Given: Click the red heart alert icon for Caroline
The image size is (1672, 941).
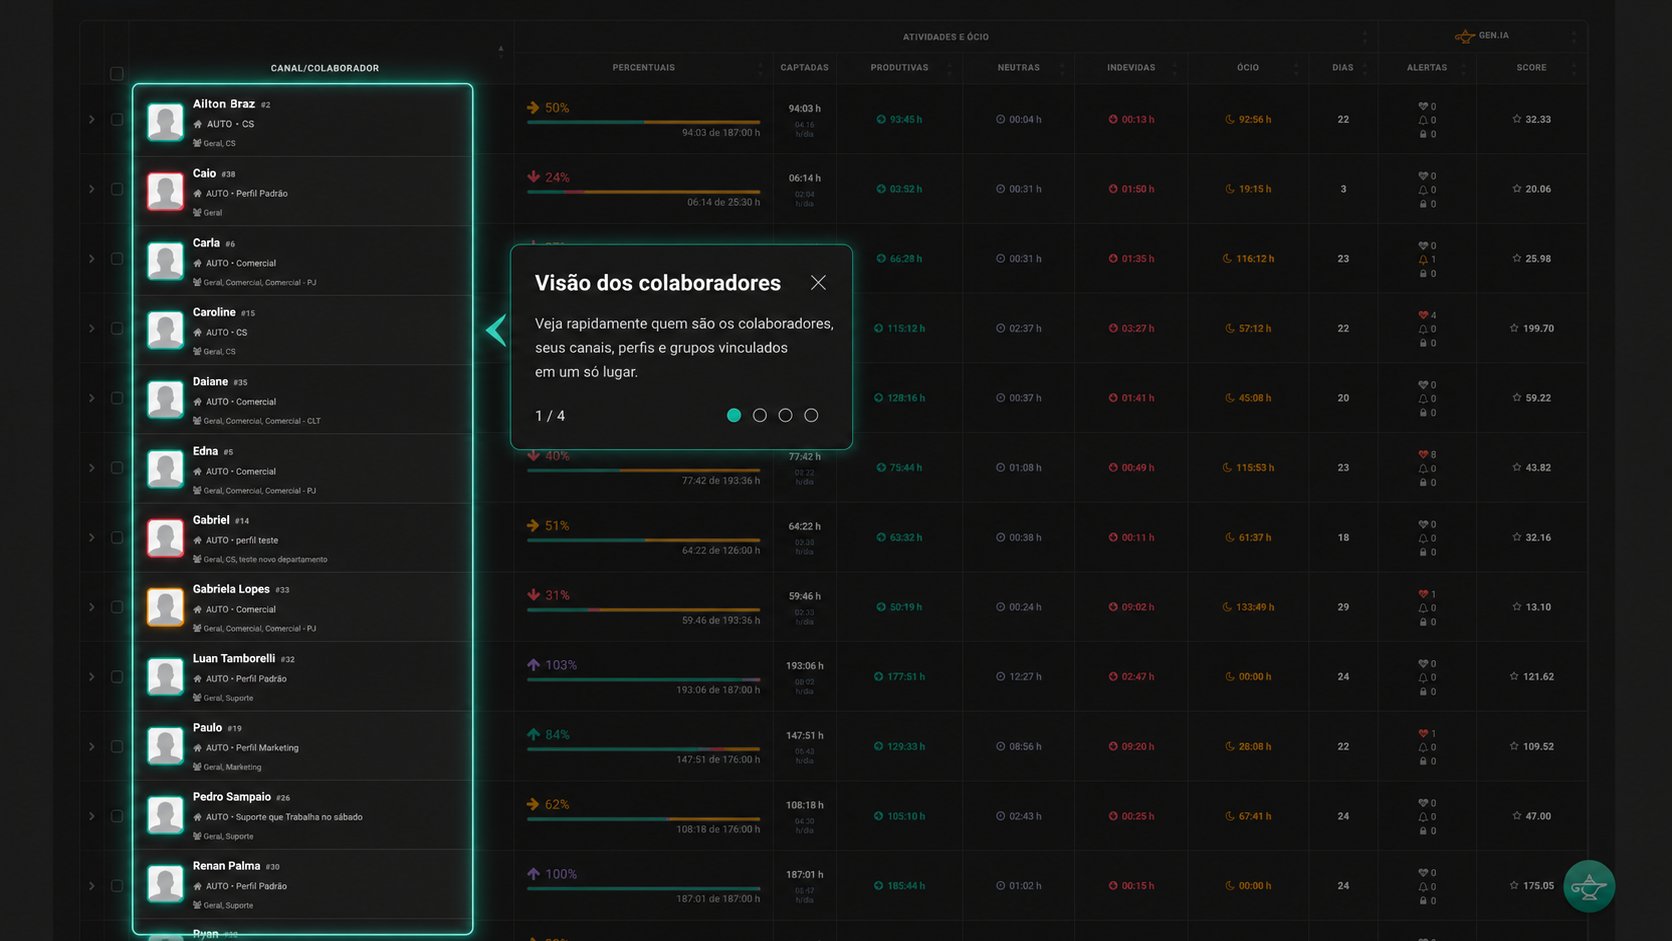Looking at the screenshot, I should pos(1423,315).
